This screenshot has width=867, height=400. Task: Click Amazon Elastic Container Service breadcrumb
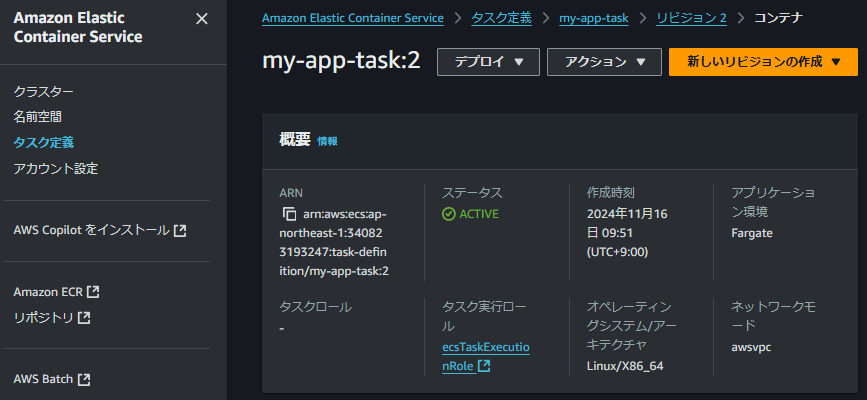point(353,18)
